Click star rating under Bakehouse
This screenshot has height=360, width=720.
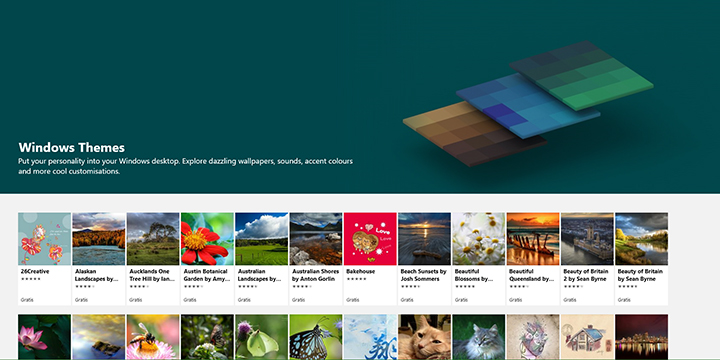356,279
